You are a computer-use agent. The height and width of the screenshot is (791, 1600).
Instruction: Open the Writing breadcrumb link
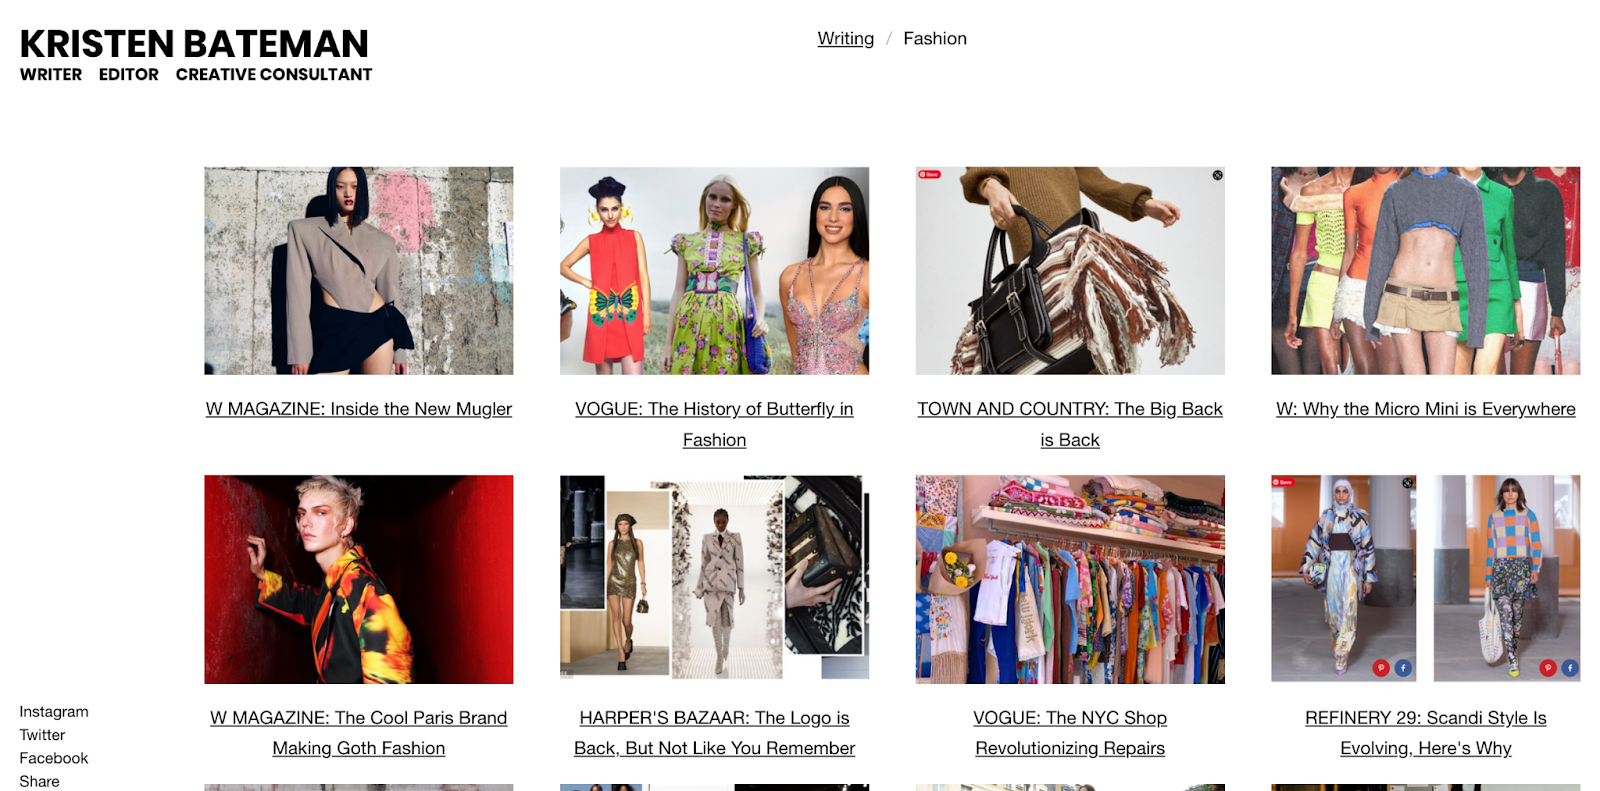(845, 38)
